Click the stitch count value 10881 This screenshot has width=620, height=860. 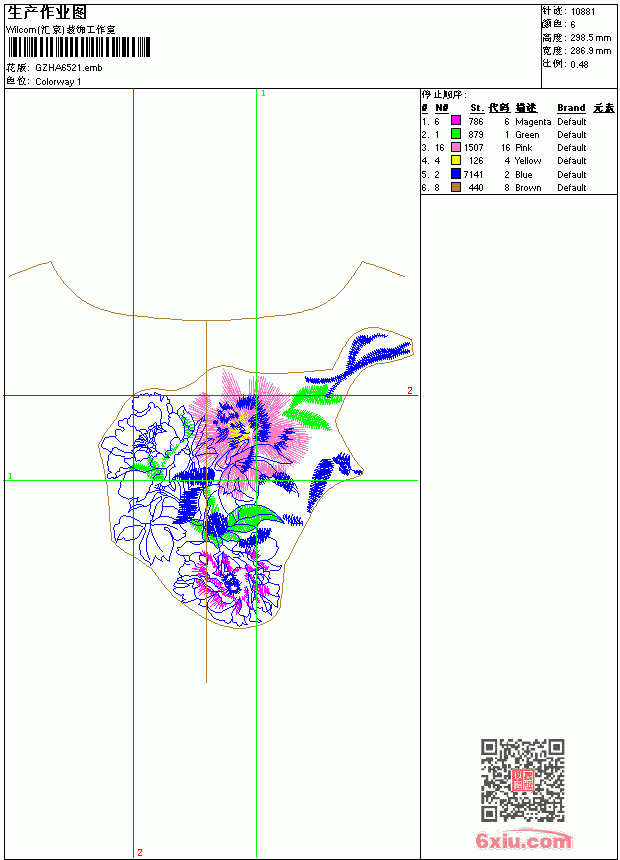point(583,12)
